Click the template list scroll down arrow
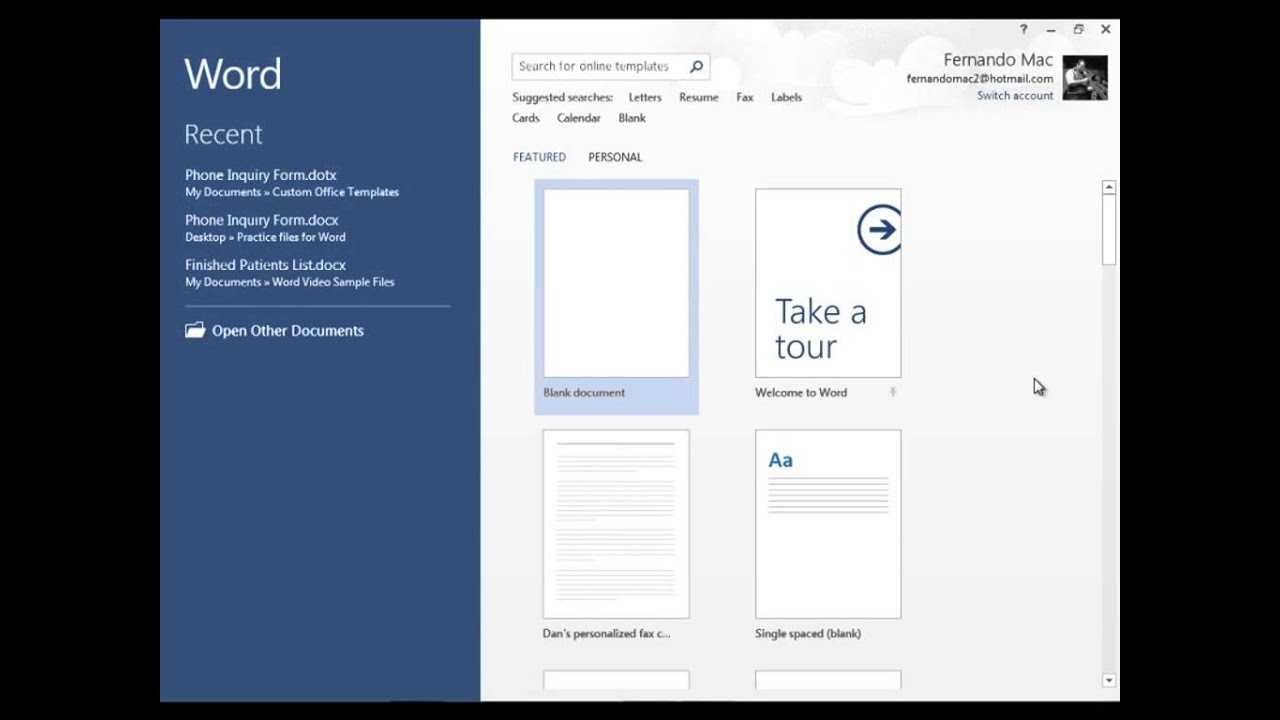Screen dimensions: 1280x720 pyautogui.click(x=1108, y=680)
